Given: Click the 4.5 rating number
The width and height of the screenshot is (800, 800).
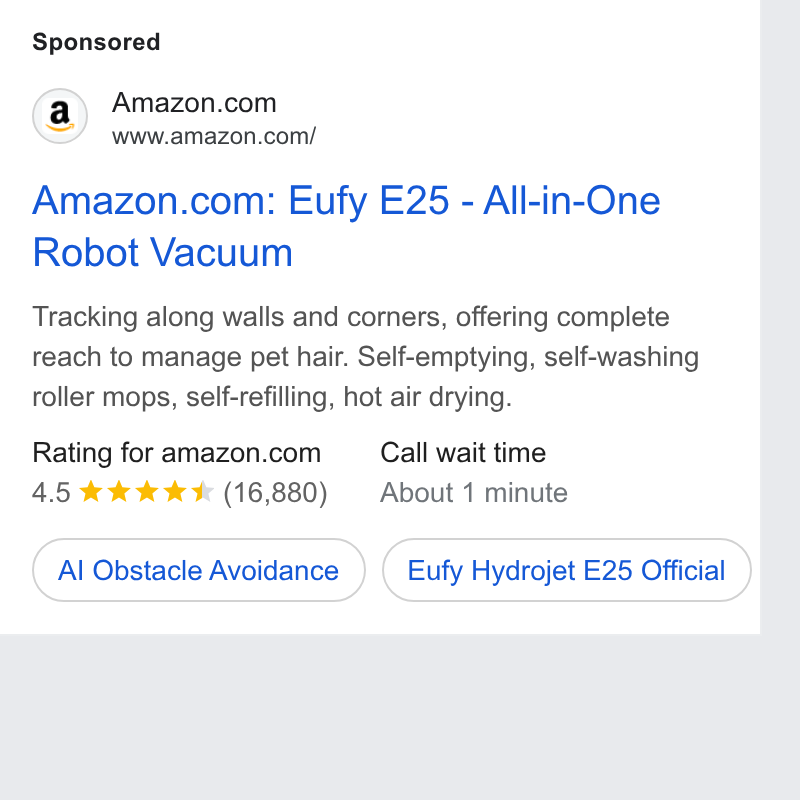Looking at the screenshot, I should click(x=51, y=493).
